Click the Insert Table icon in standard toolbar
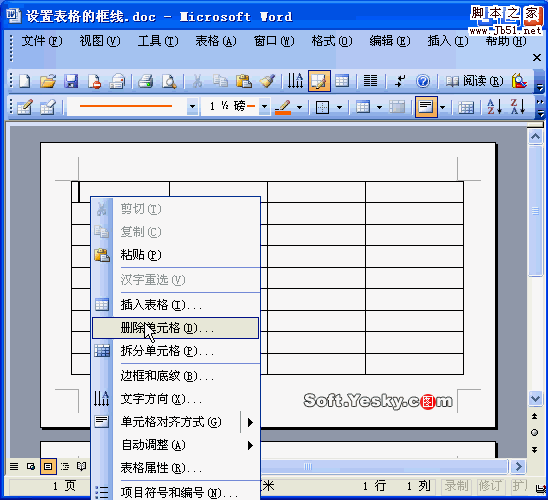The image size is (548, 500). 341,81
